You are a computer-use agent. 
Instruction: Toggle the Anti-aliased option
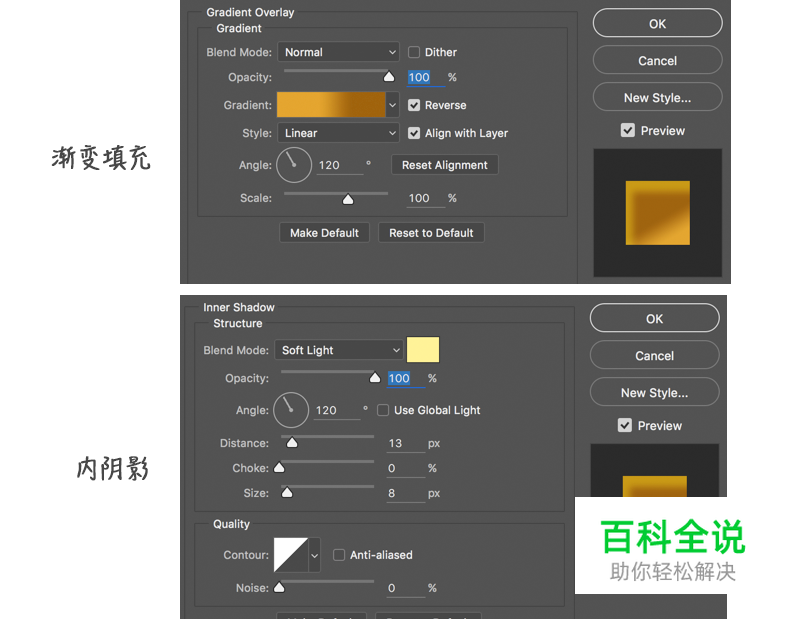tap(337, 554)
